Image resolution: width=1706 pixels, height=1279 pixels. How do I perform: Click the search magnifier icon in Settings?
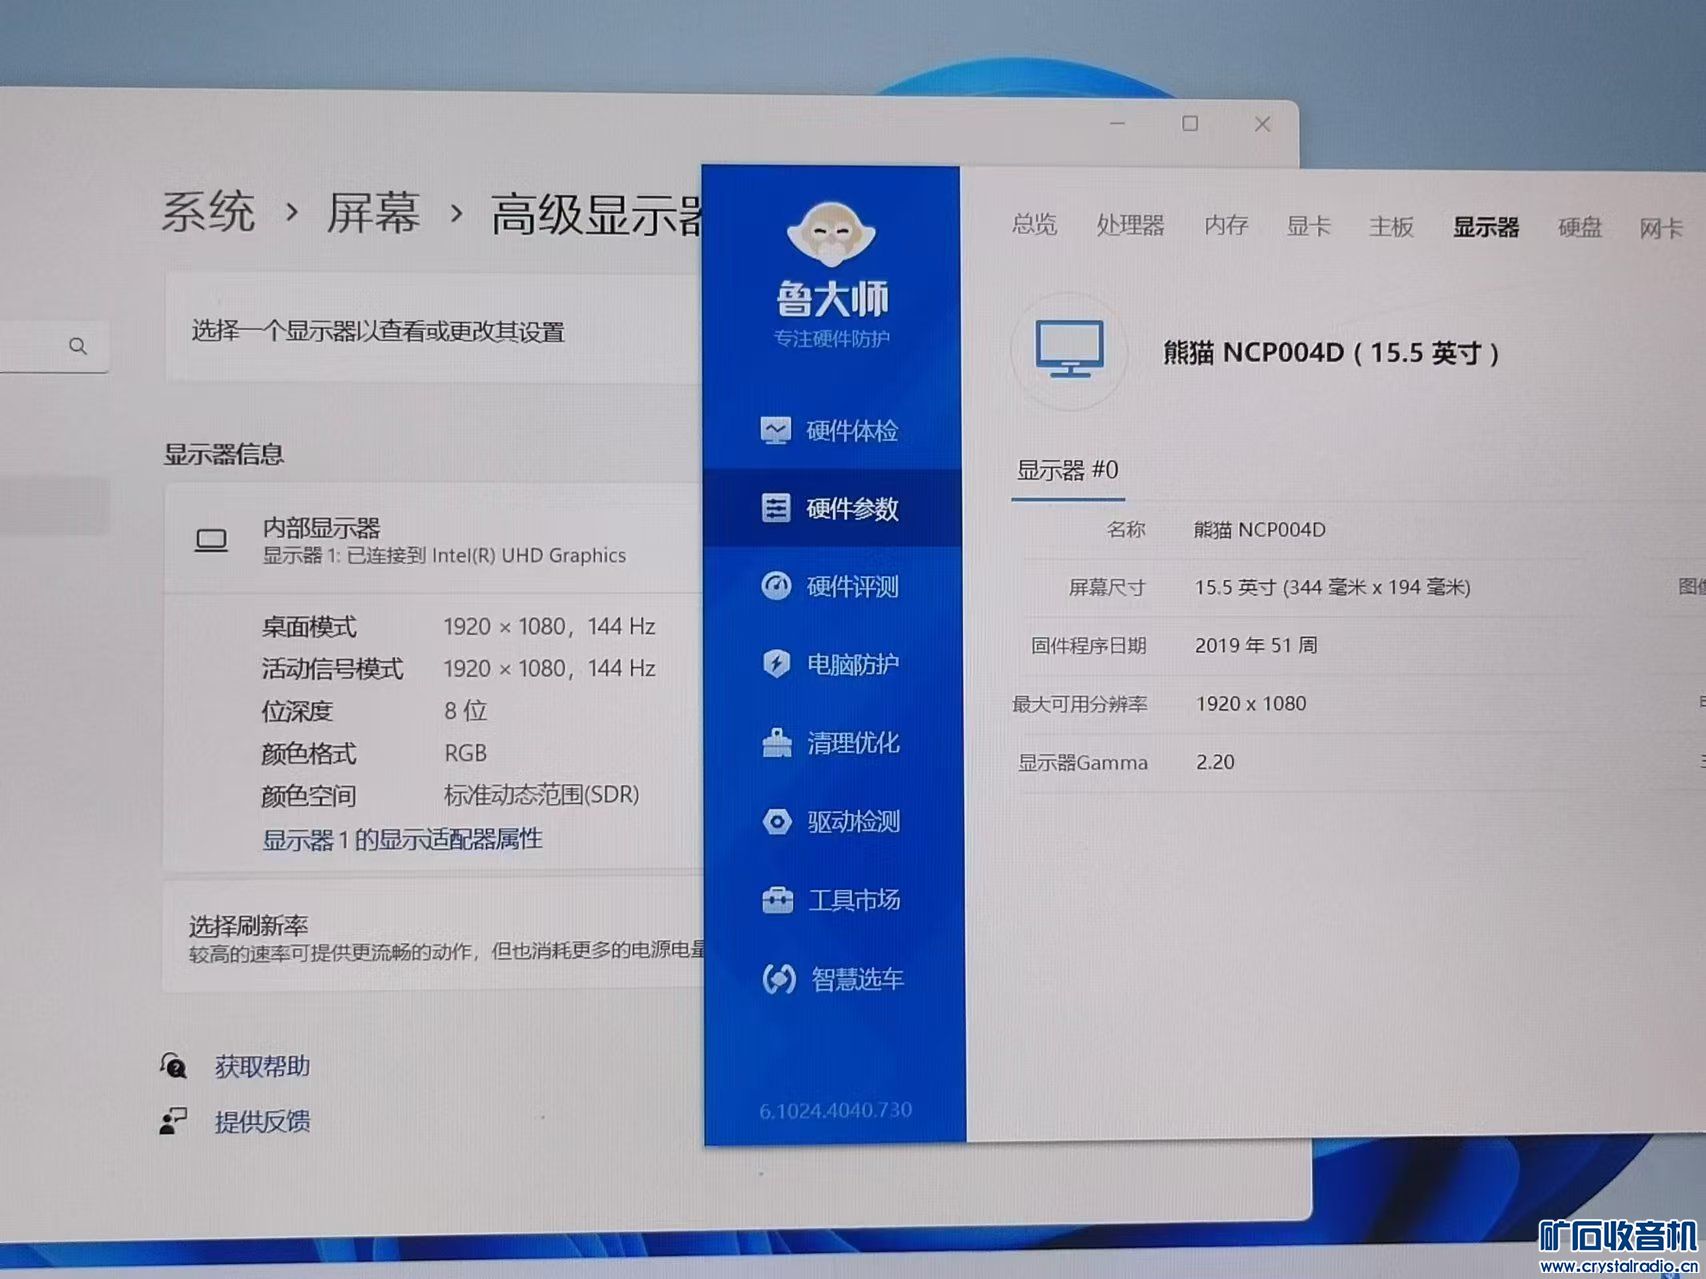[x=78, y=346]
